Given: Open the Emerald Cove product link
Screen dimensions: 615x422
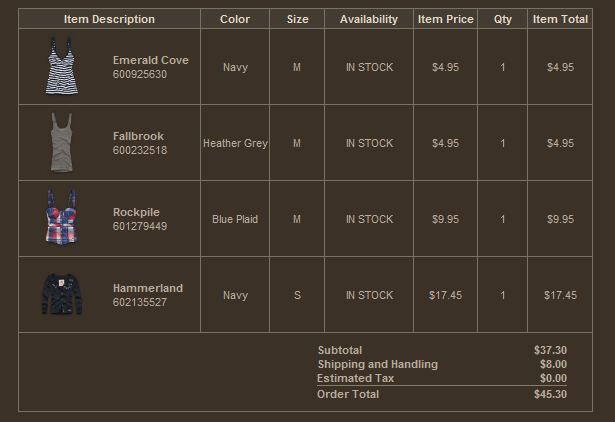Looking at the screenshot, I should tap(150, 60).
